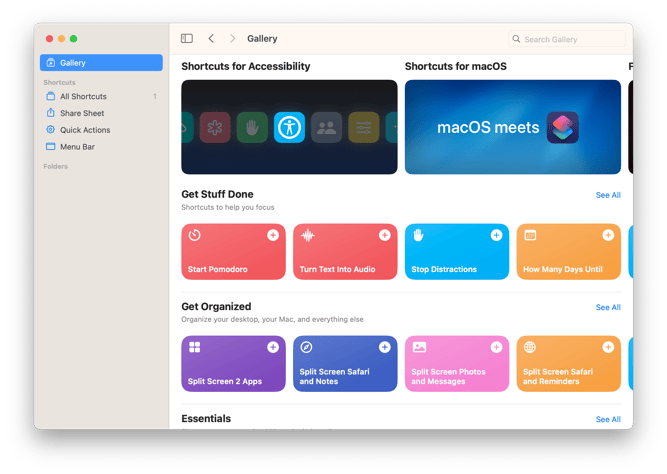Add the How Many Days Until shortcut

click(x=608, y=235)
